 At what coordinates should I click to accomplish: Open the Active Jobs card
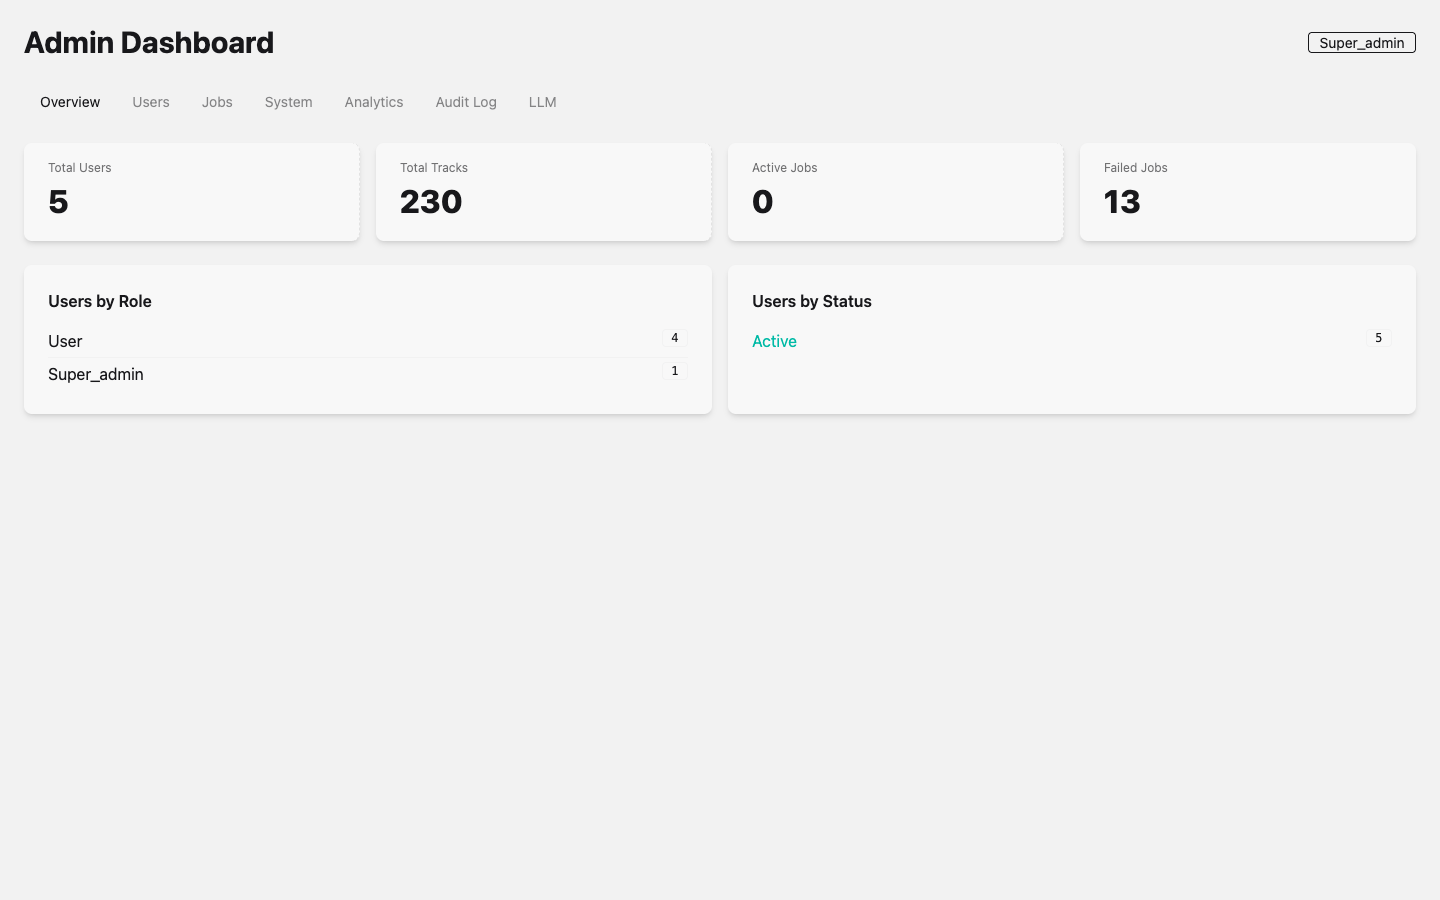click(x=895, y=191)
